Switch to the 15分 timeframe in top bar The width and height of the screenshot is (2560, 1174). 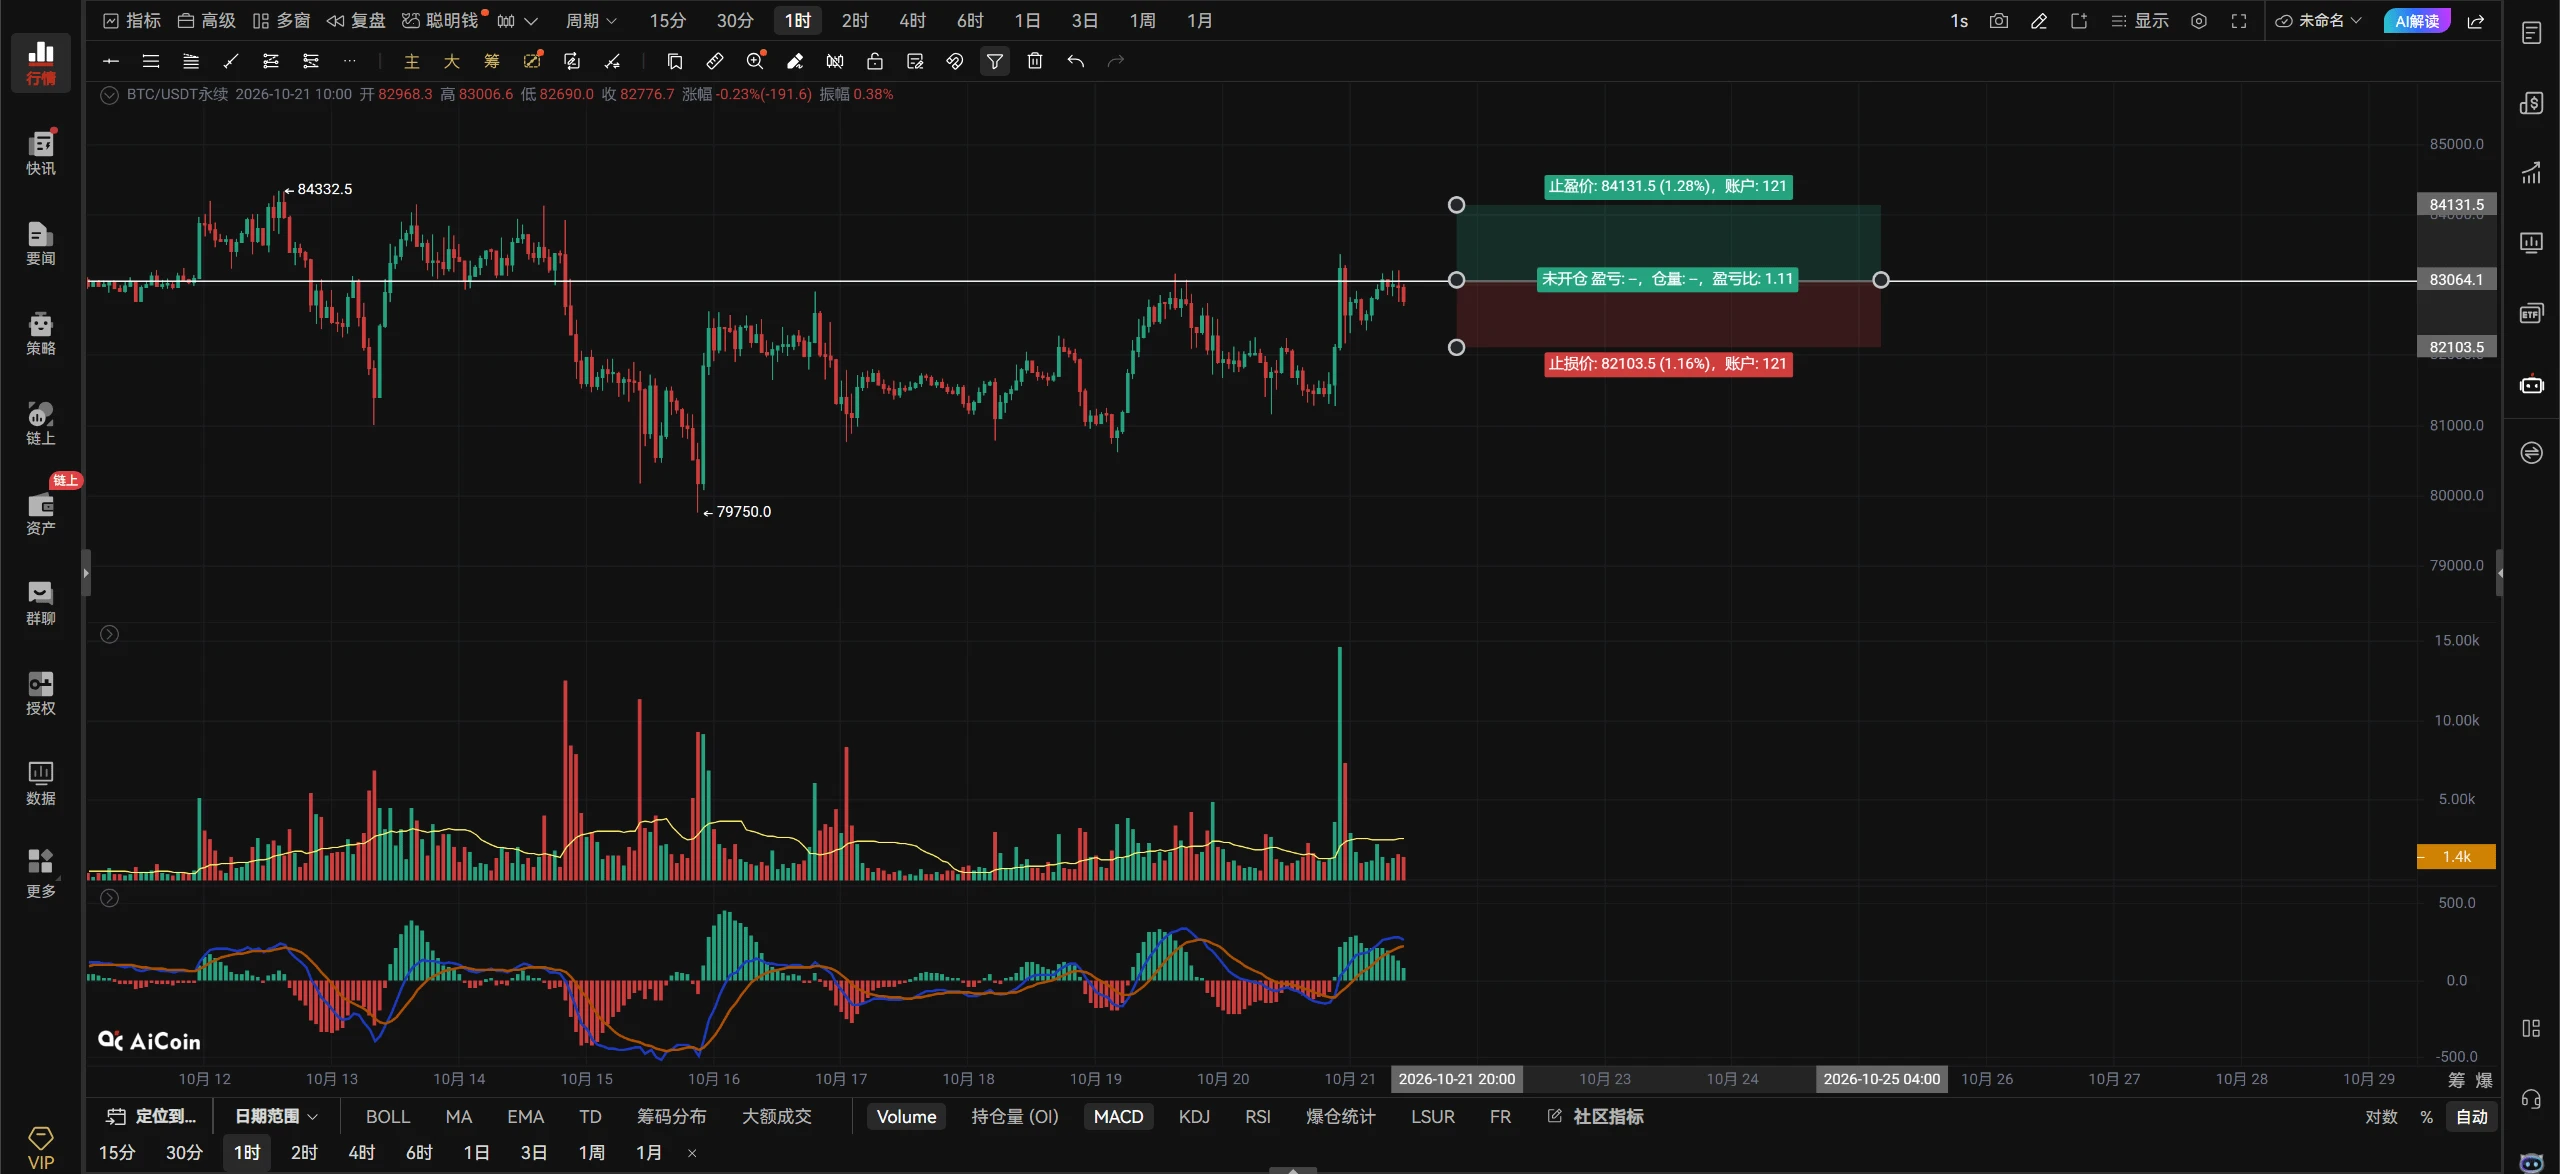tap(668, 21)
